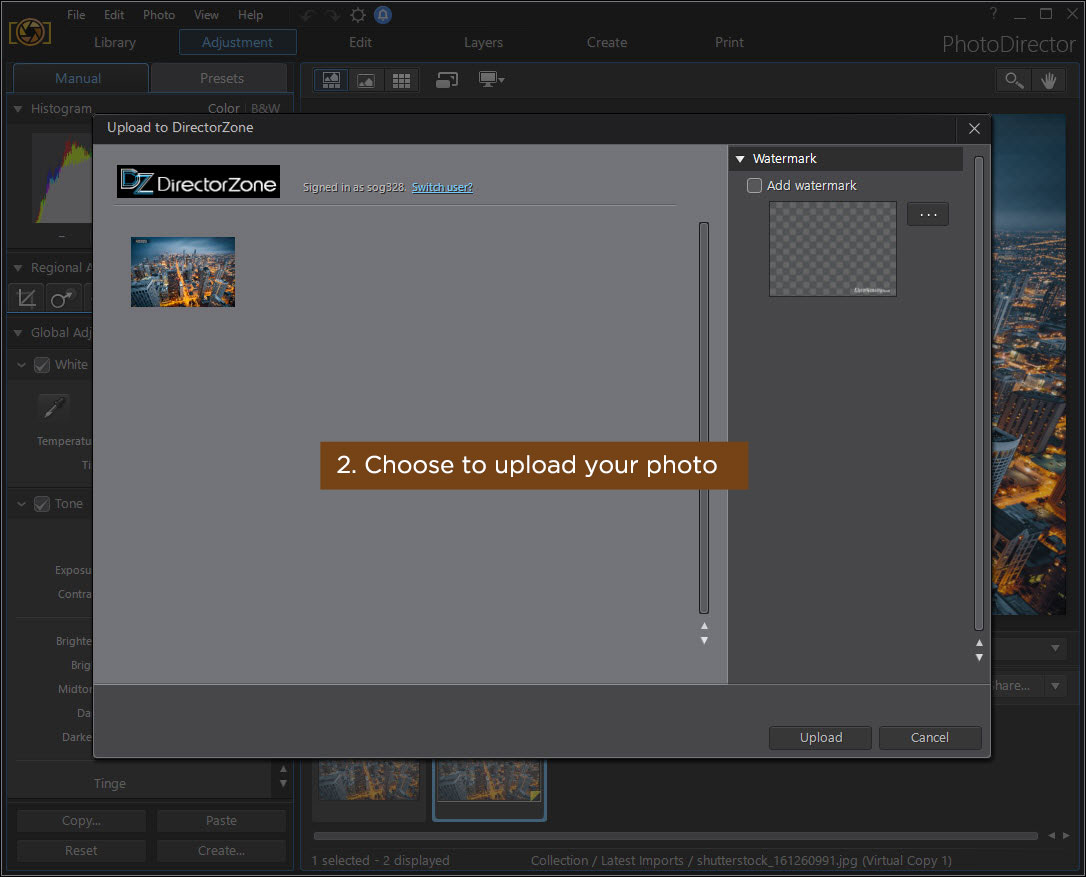
Task: Collapse the Watermark section
Action: pyautogui.click(x=740, y=159)
